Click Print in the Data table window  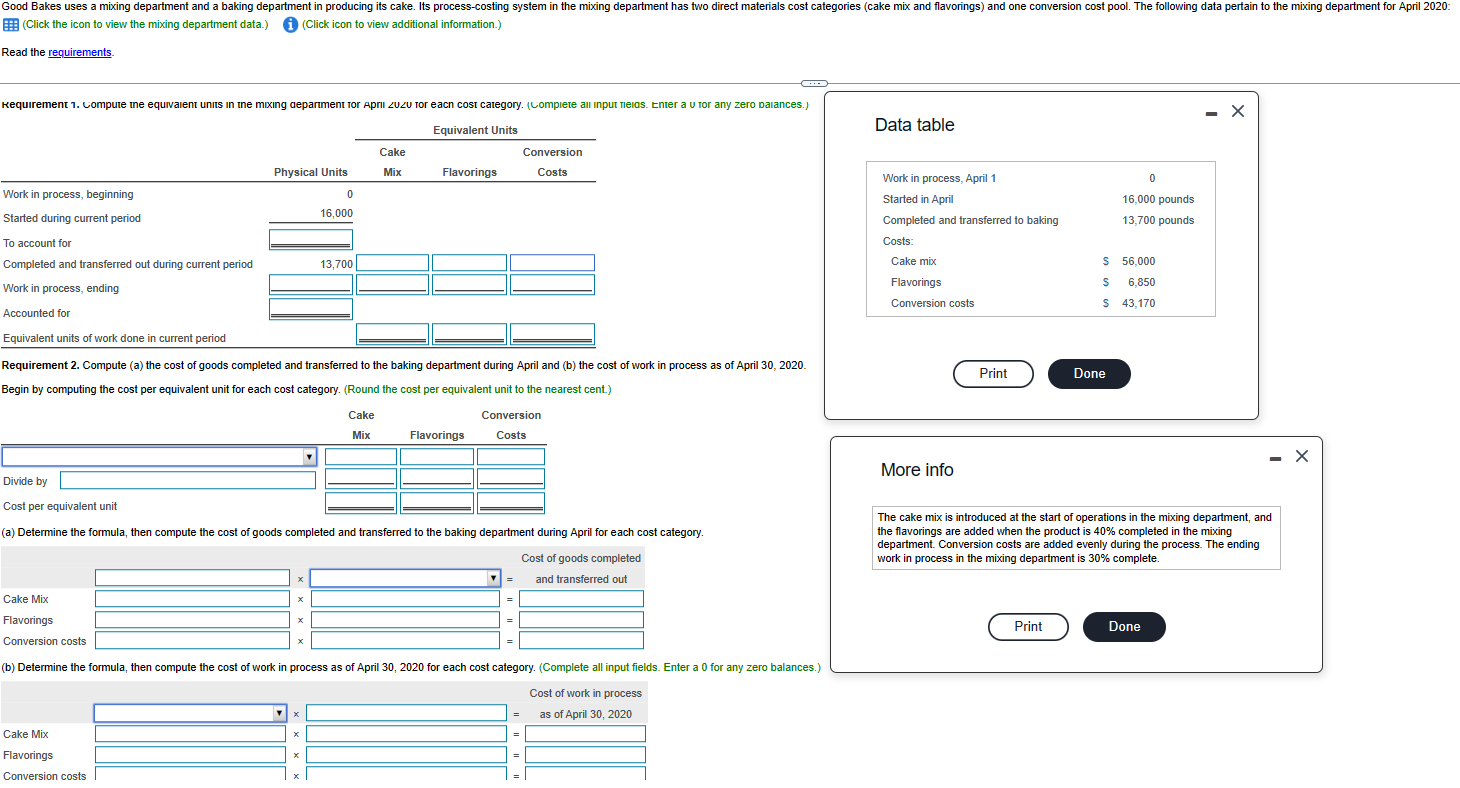[x=993, y=374]
